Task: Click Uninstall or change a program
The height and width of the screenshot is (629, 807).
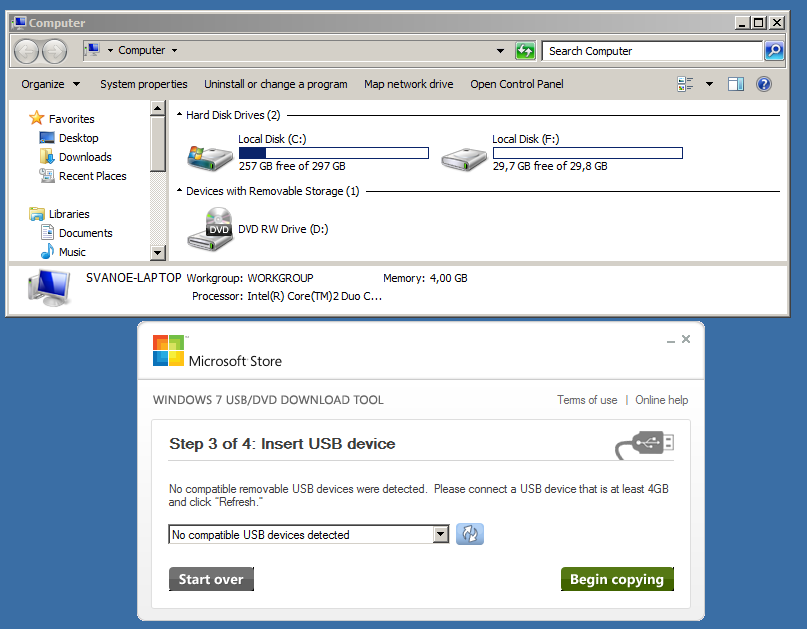Action: [x=276, y=84]
